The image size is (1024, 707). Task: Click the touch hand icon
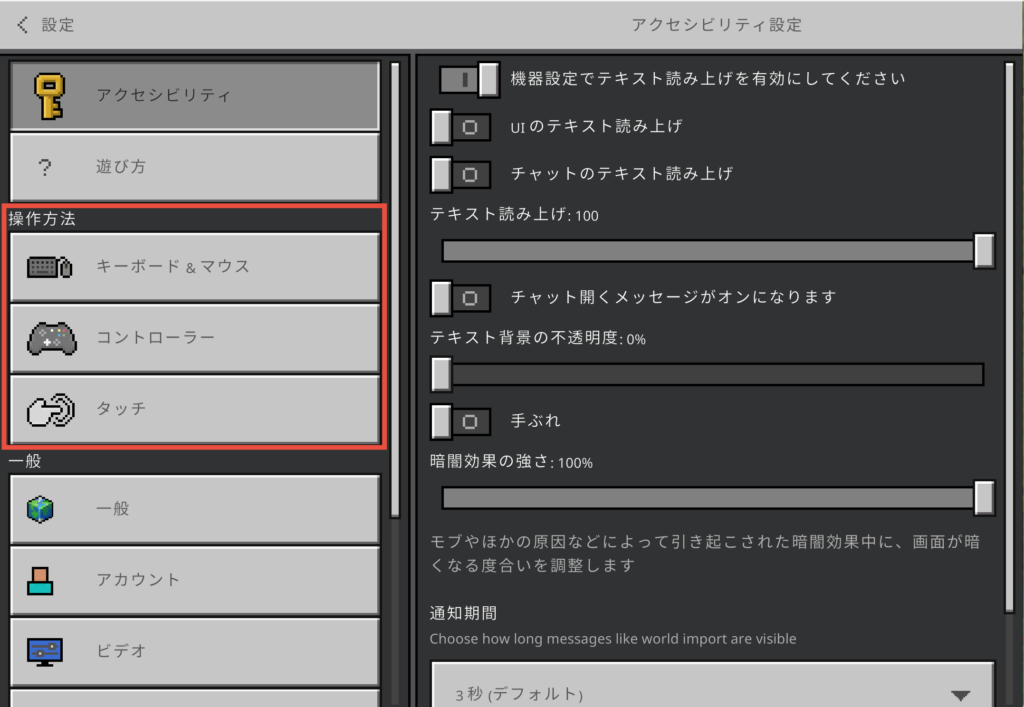49,409
